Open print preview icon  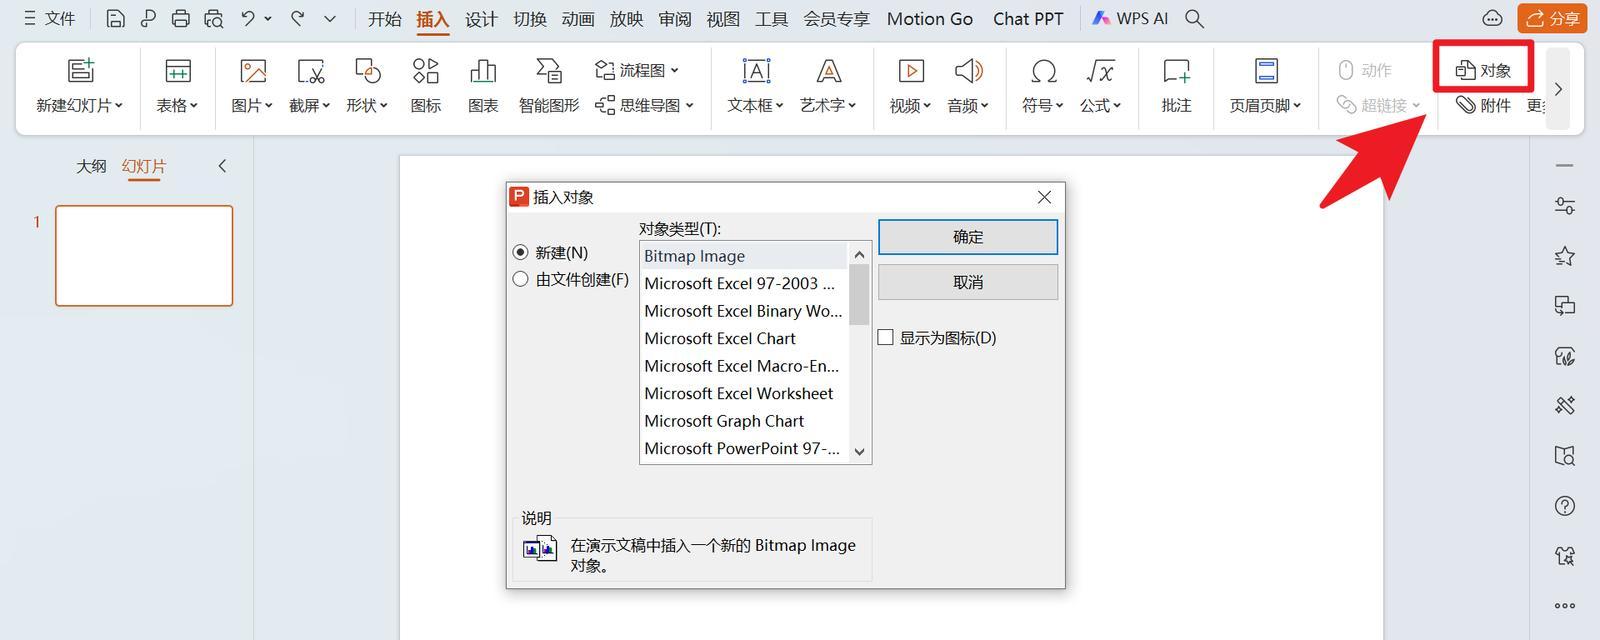coord(213,19)
